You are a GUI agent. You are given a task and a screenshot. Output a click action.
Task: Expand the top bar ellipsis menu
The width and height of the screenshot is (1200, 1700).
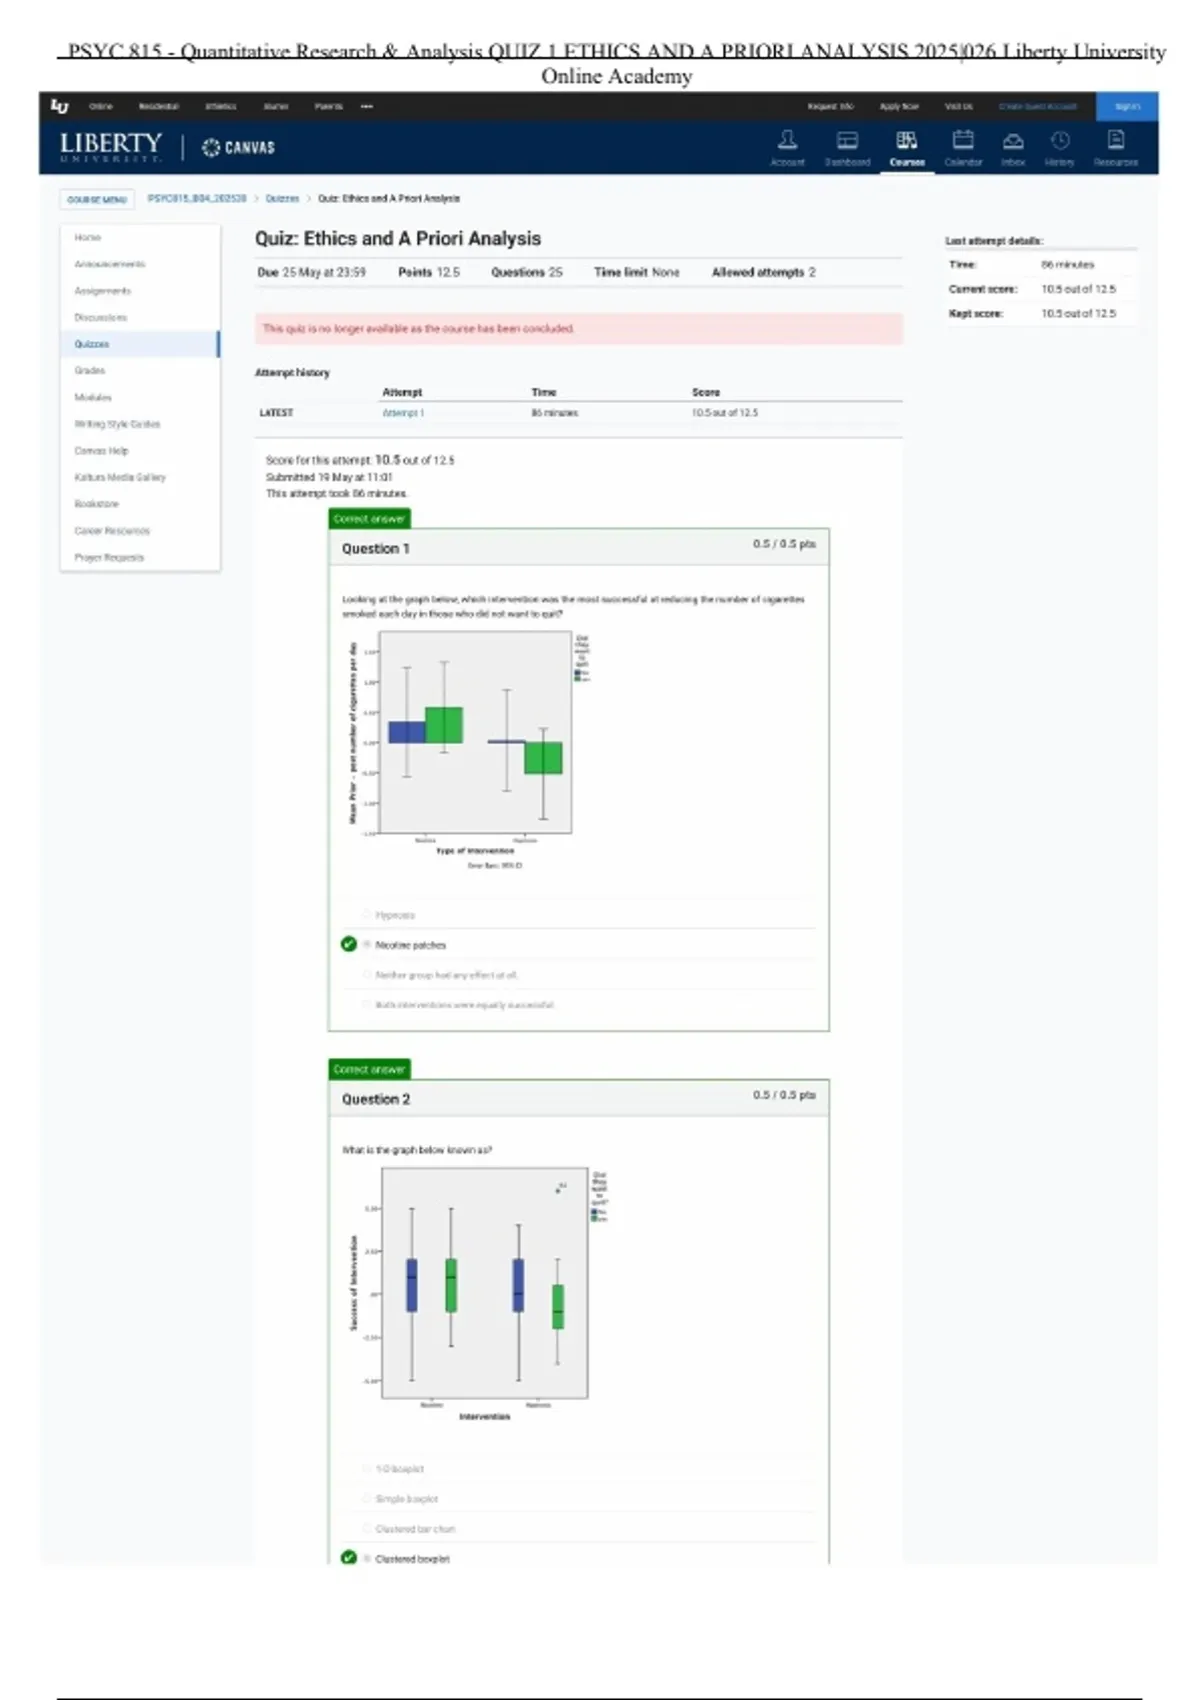click(x=367, y=106)
